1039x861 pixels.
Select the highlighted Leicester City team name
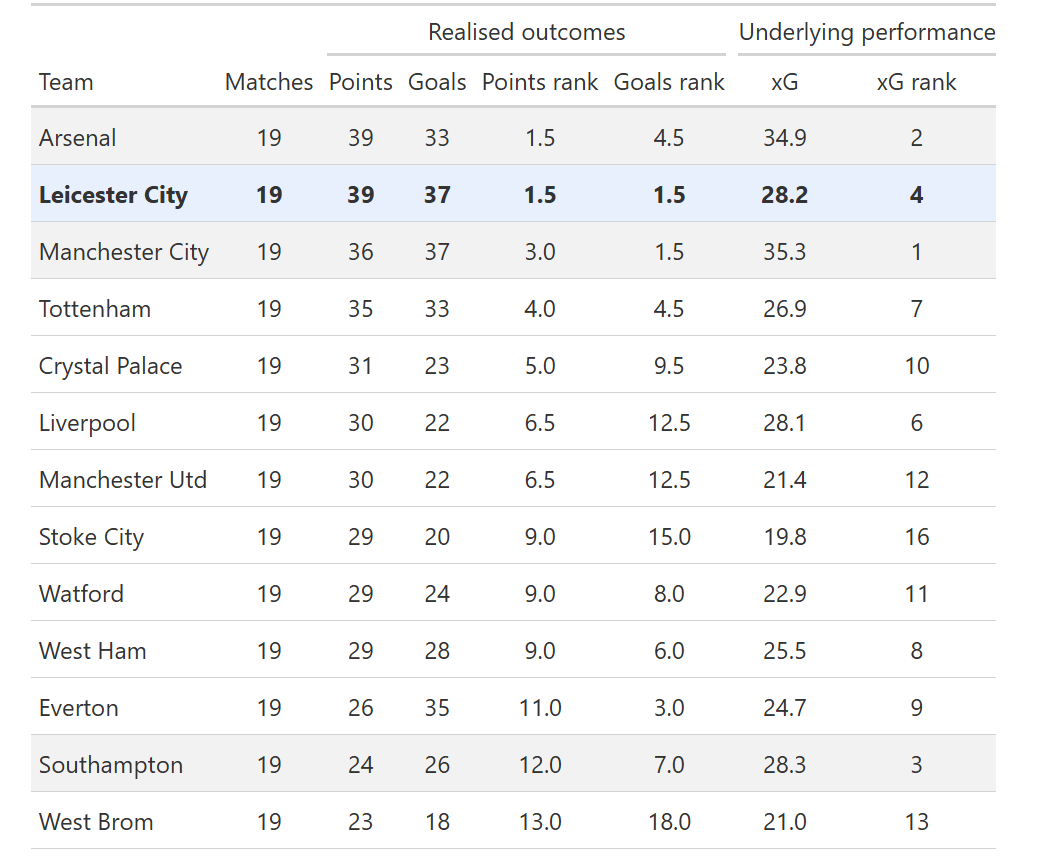point(113,195)
